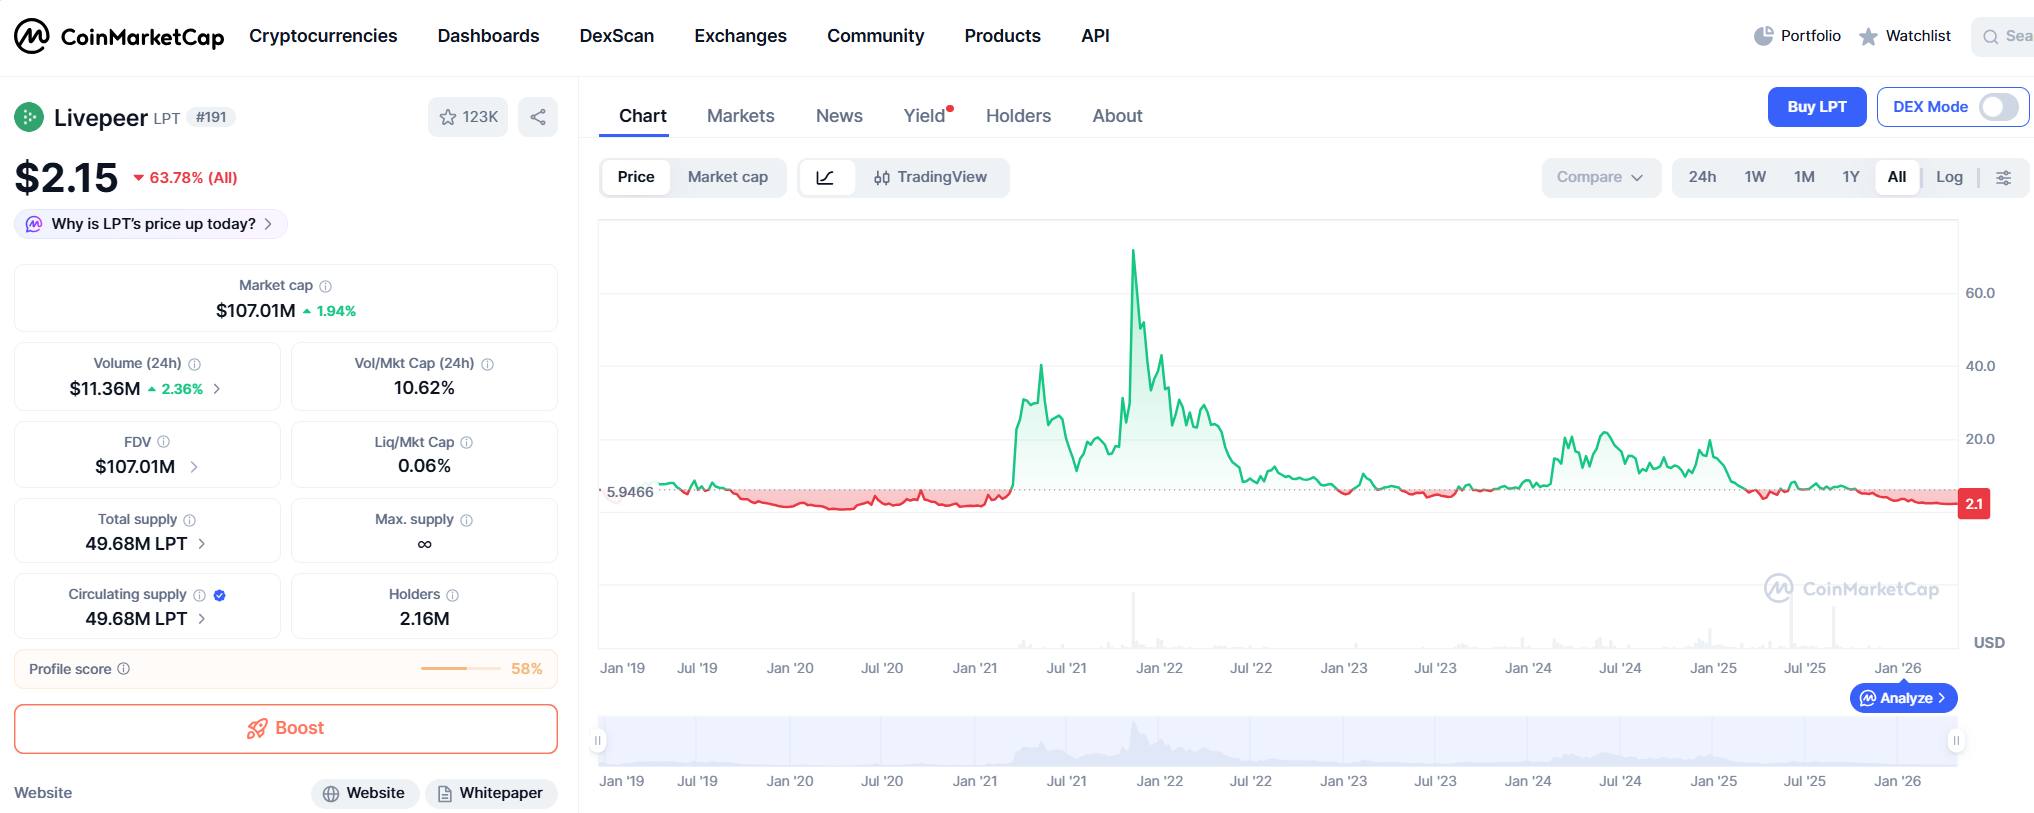Click FDV info icon

164,442
